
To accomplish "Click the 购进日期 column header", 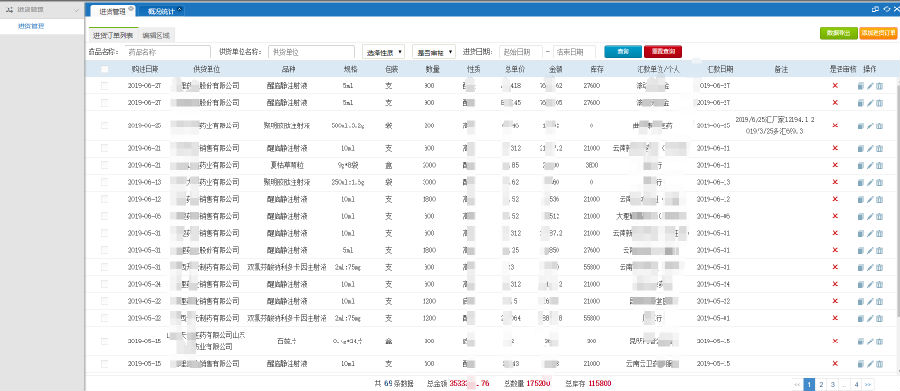I will [x=145, y=69].
